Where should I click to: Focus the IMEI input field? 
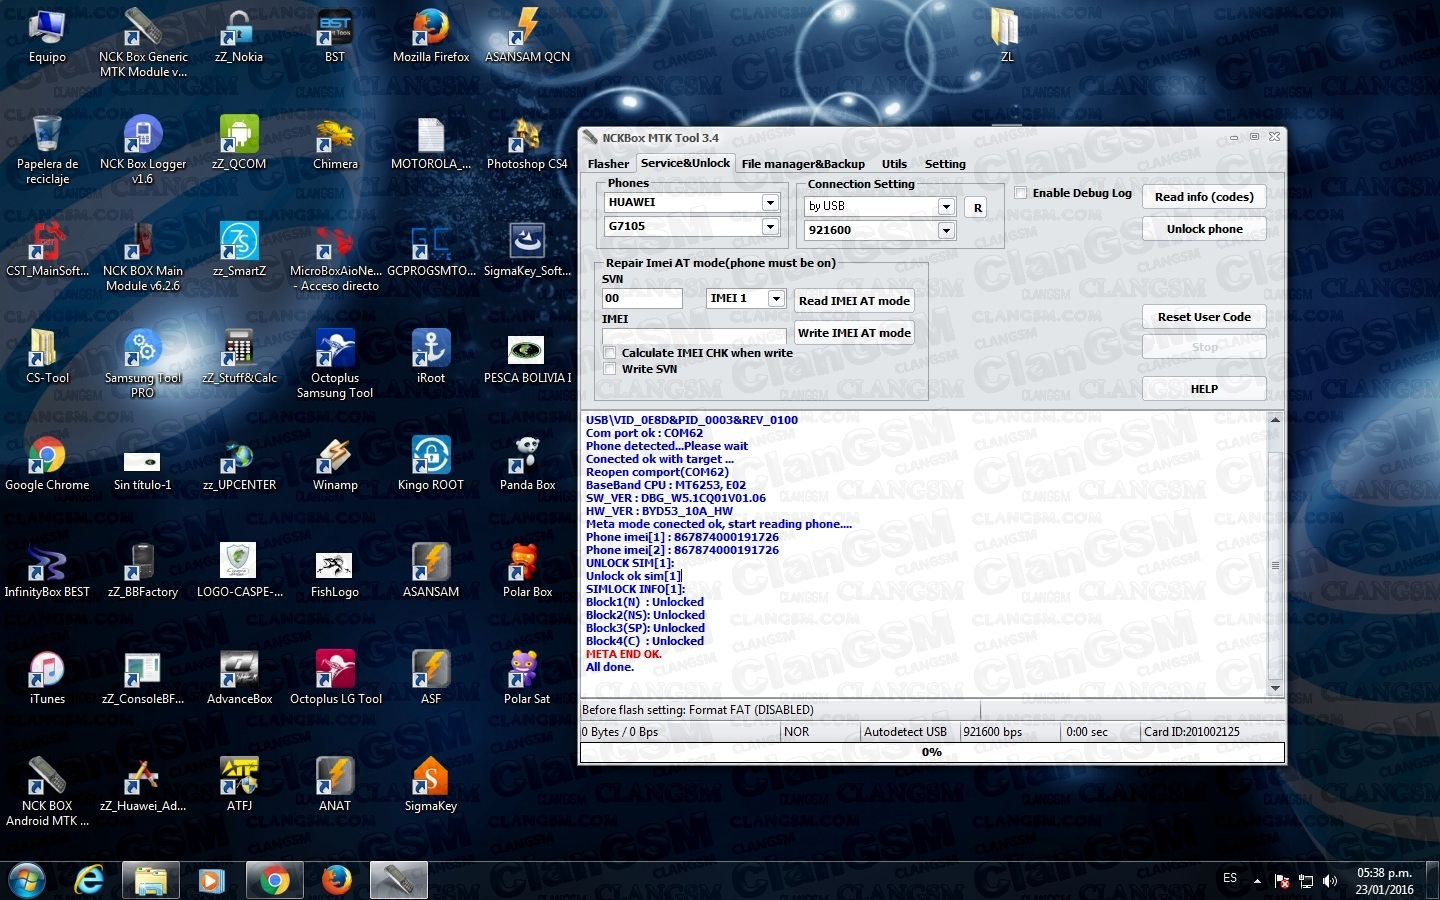(694, 335)
